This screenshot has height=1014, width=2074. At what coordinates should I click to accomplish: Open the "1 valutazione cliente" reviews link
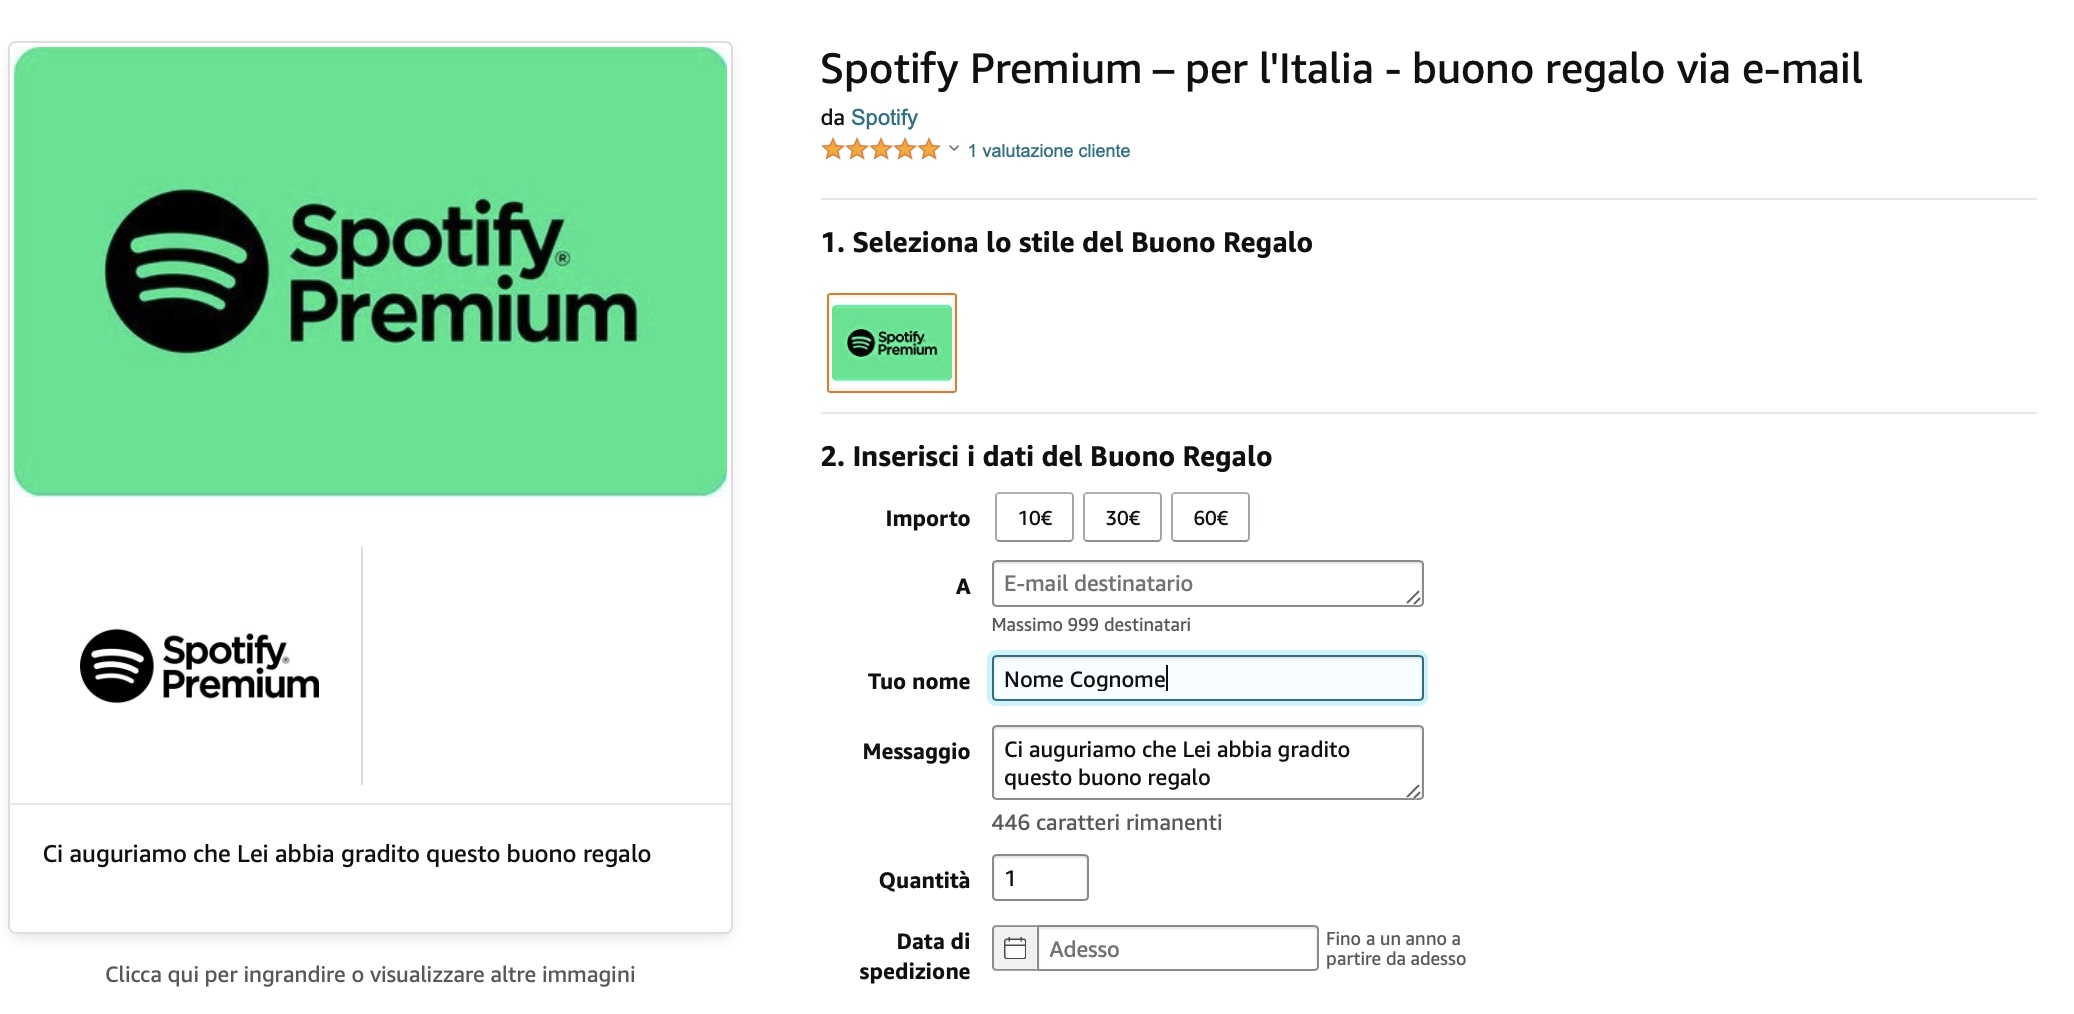[x=1047, y=152]
